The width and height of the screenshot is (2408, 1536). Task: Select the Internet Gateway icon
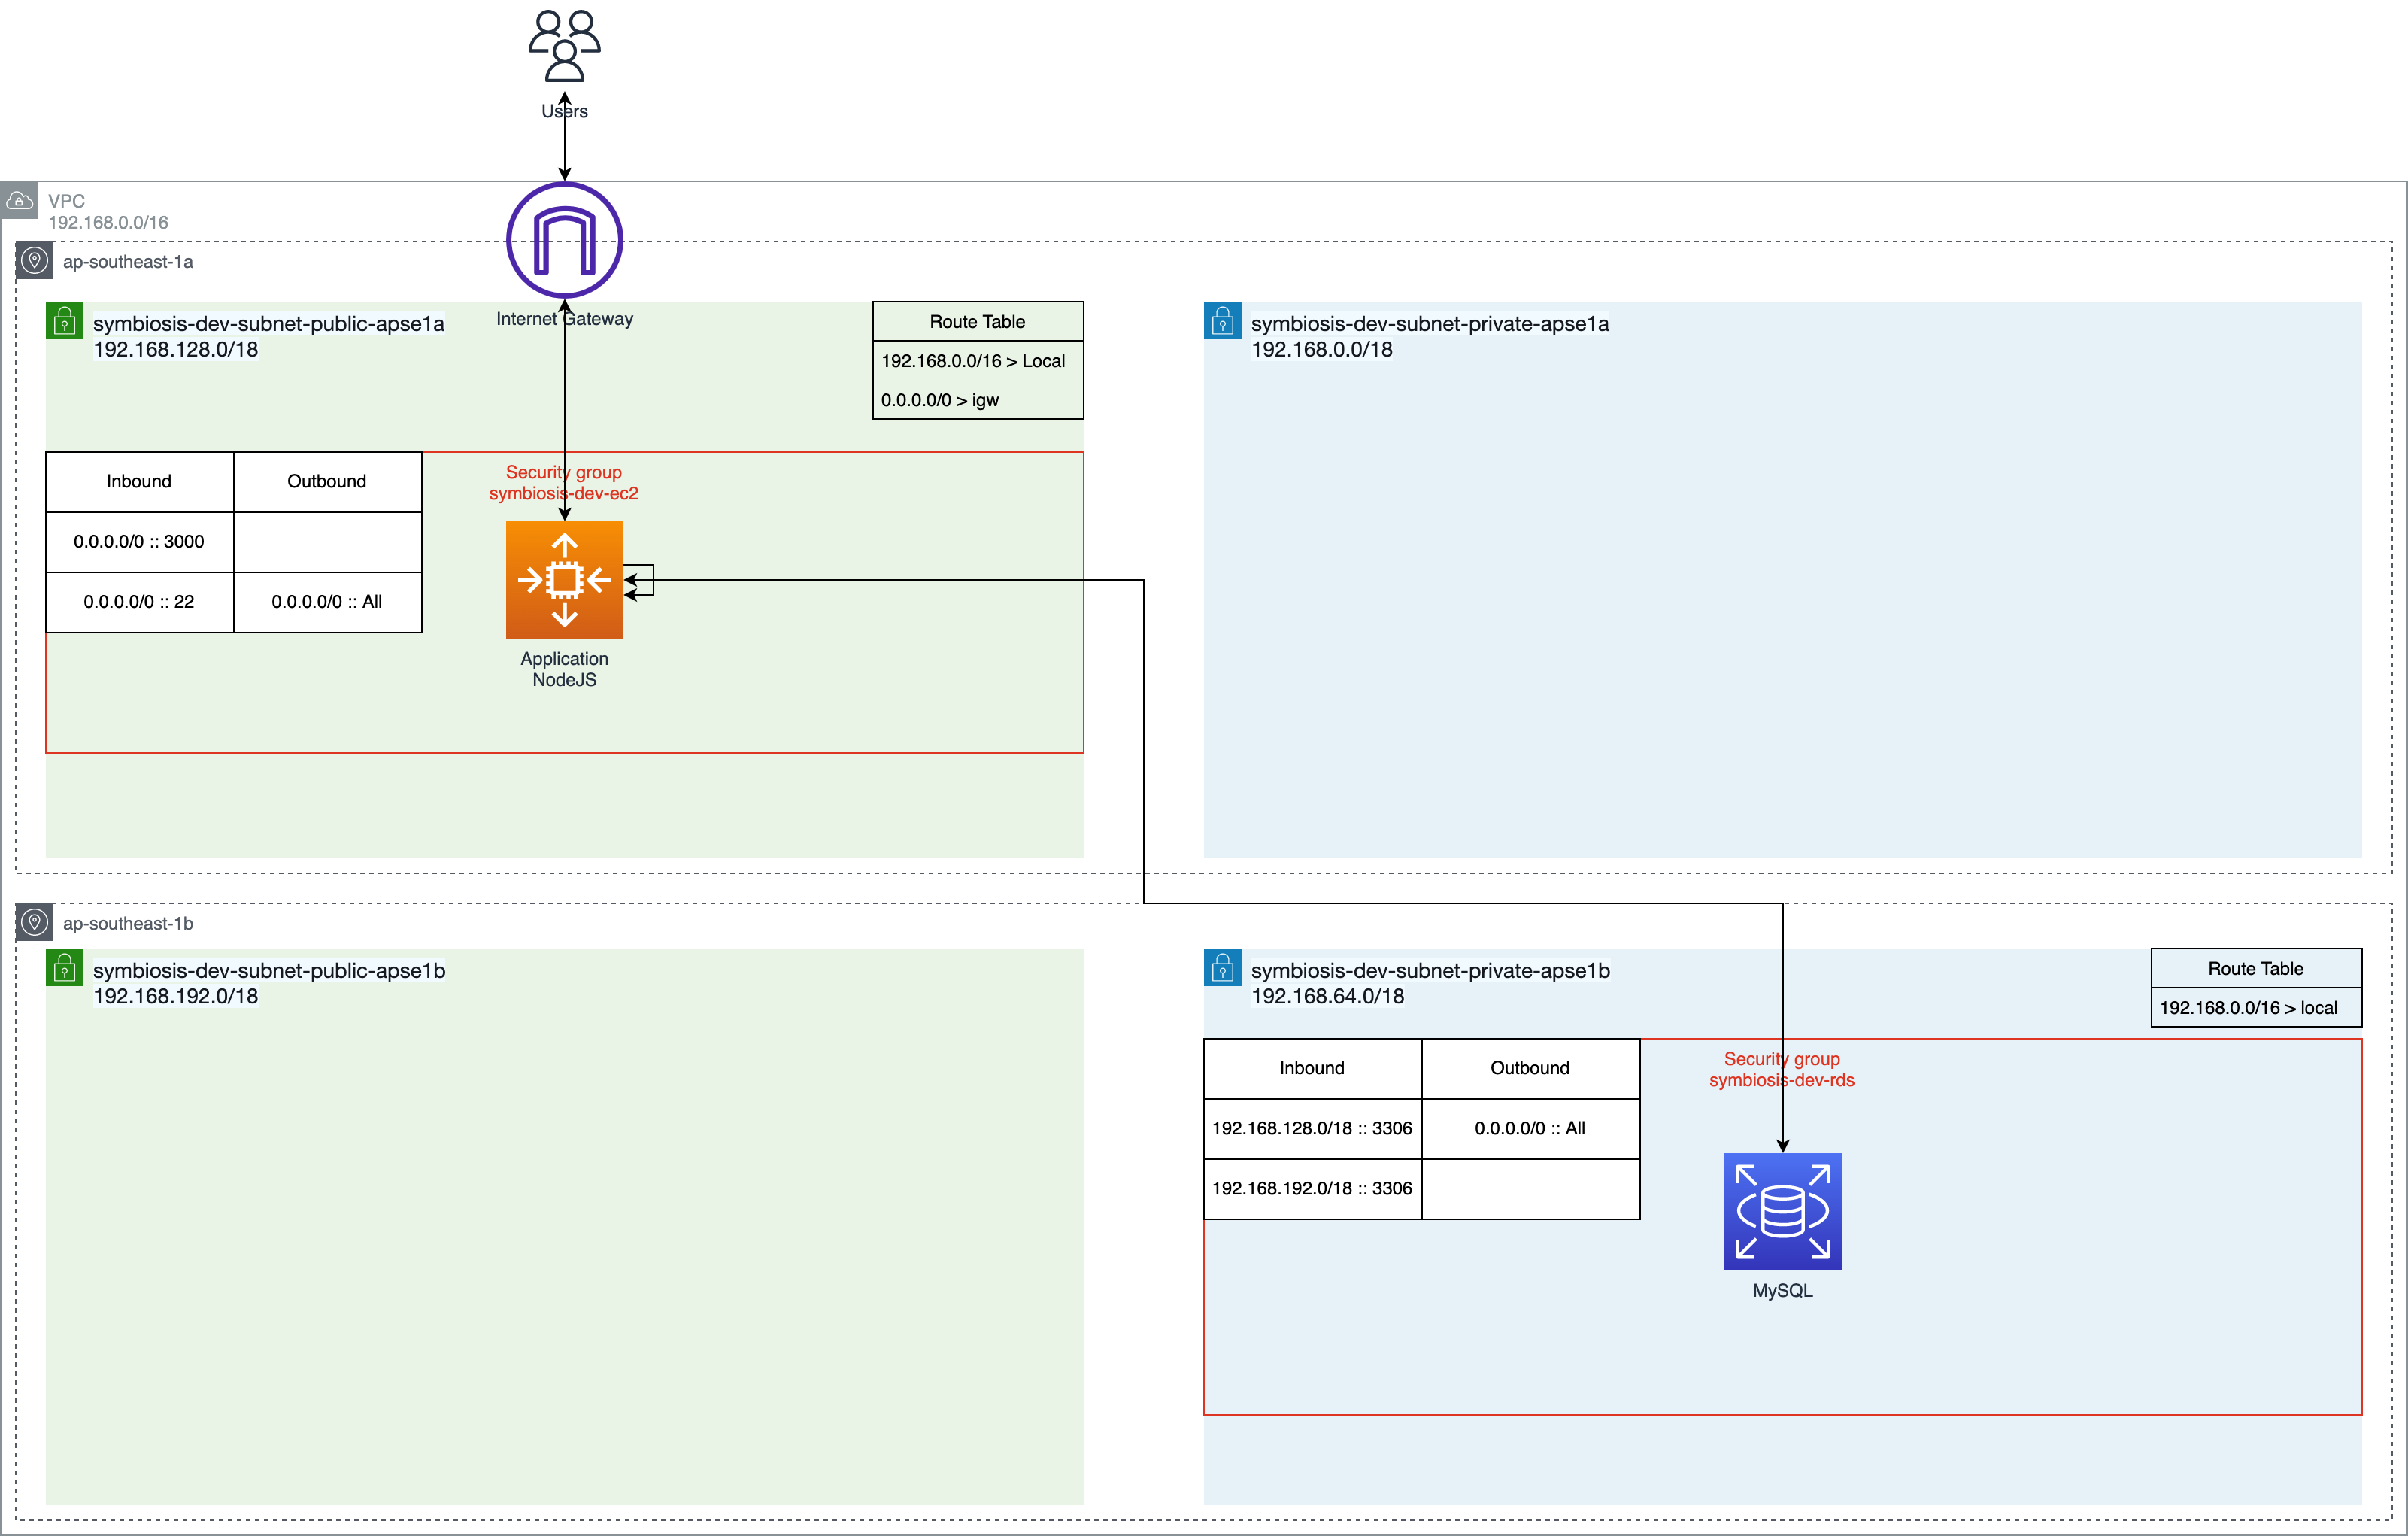tap(564, 240)
